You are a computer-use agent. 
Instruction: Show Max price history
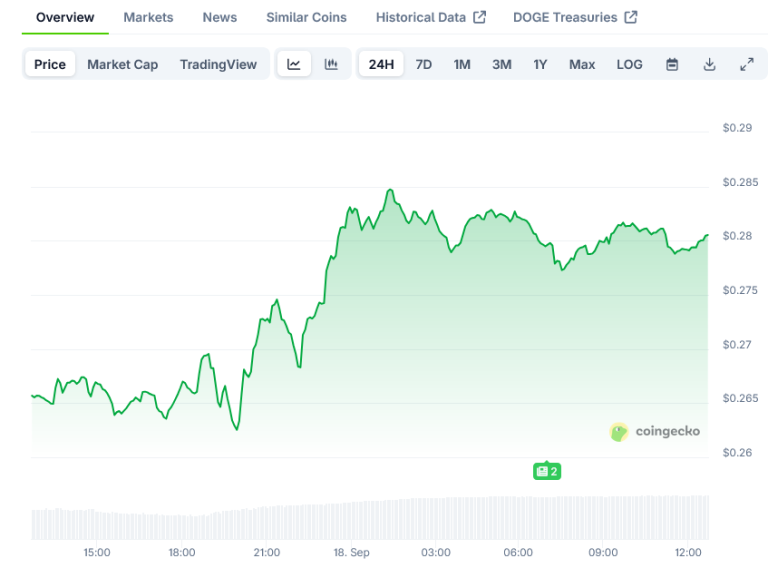coord(582,64)
